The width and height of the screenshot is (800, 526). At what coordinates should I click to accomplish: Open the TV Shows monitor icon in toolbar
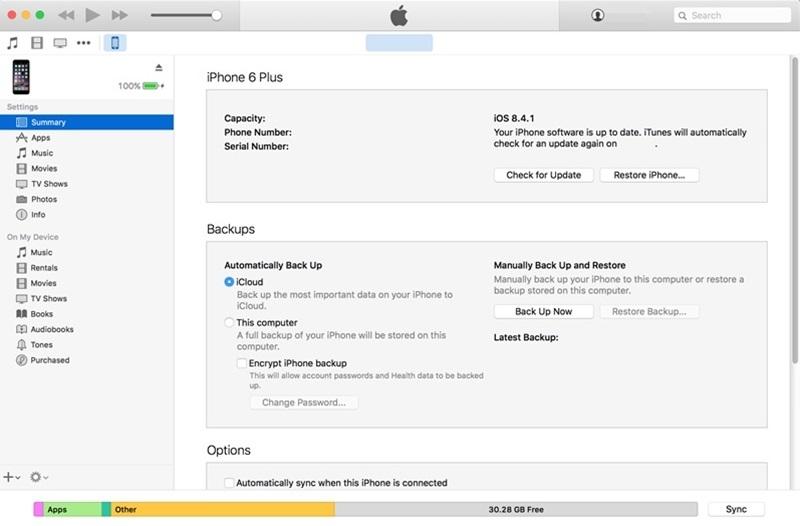[60, 43]
